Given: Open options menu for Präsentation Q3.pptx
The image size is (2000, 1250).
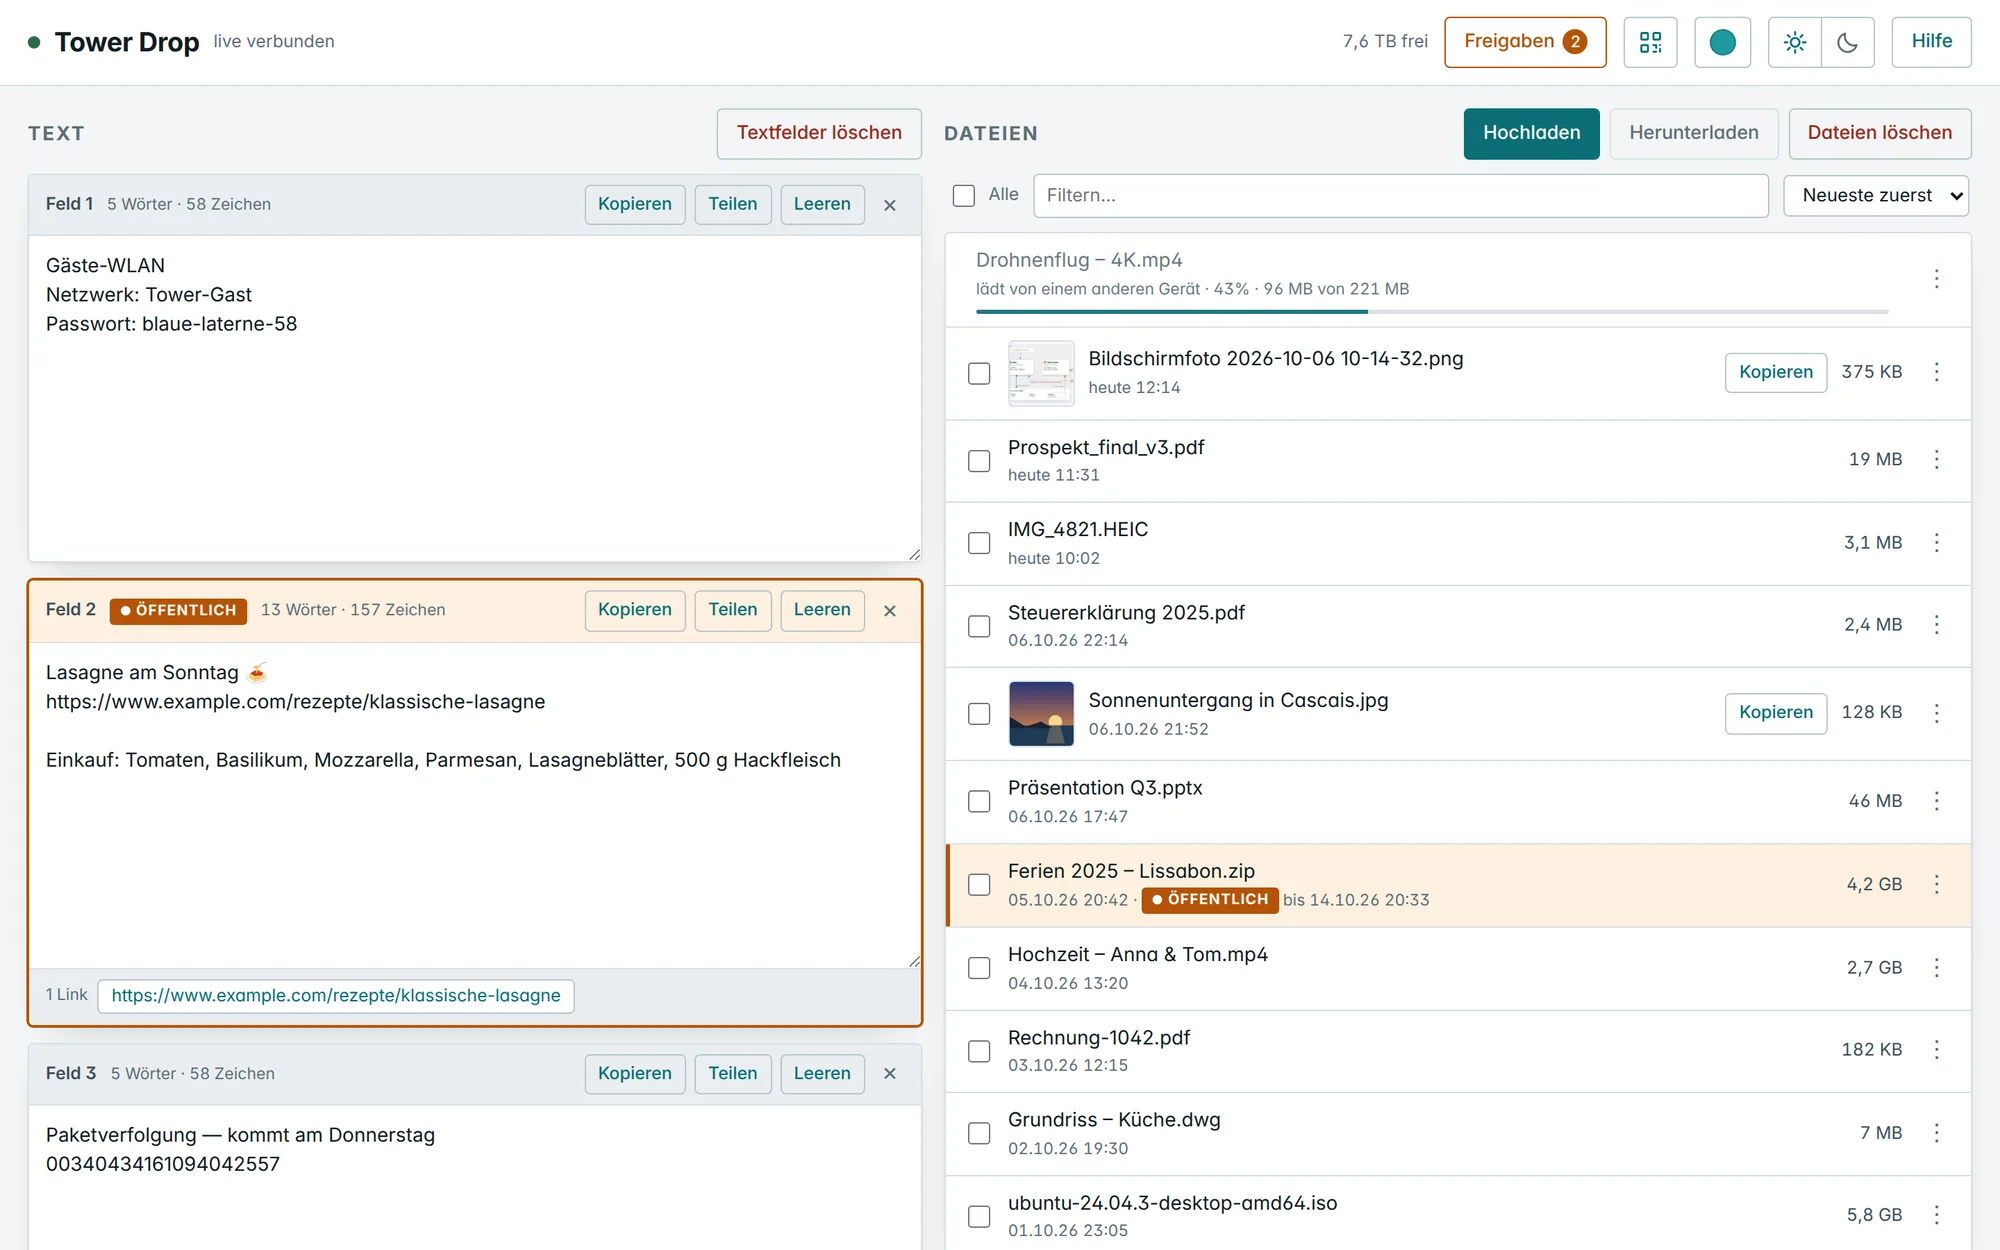Looking at the screenshot, I should point(1937,801).
